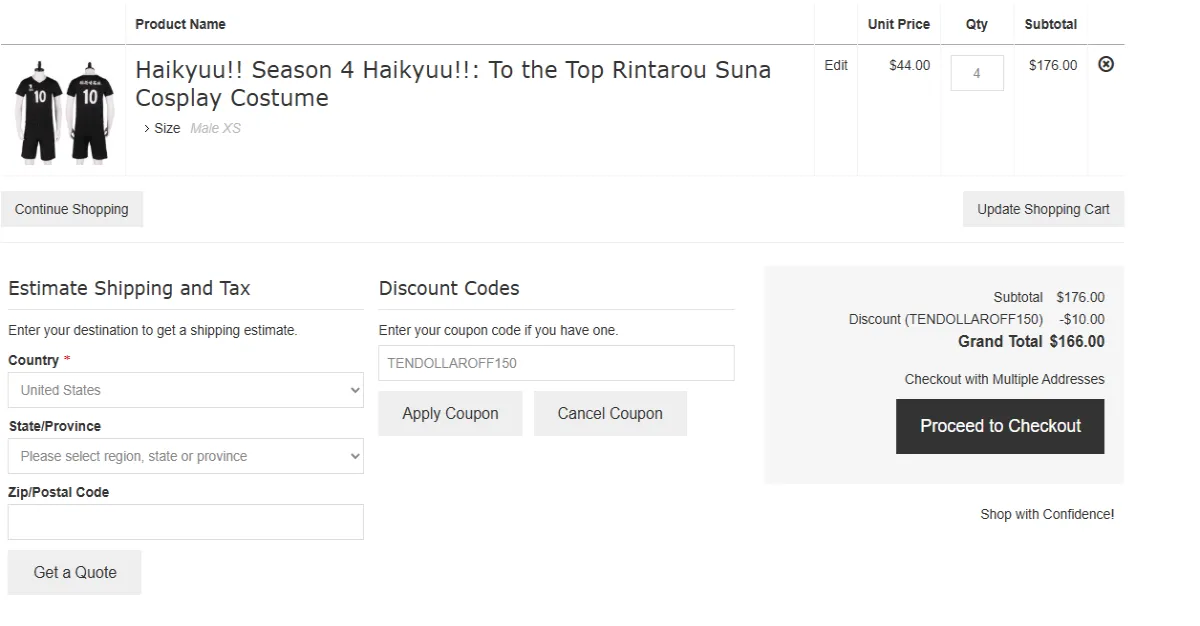Click the quantity field for the costume

pyautogui.click(x=977, y=73)
